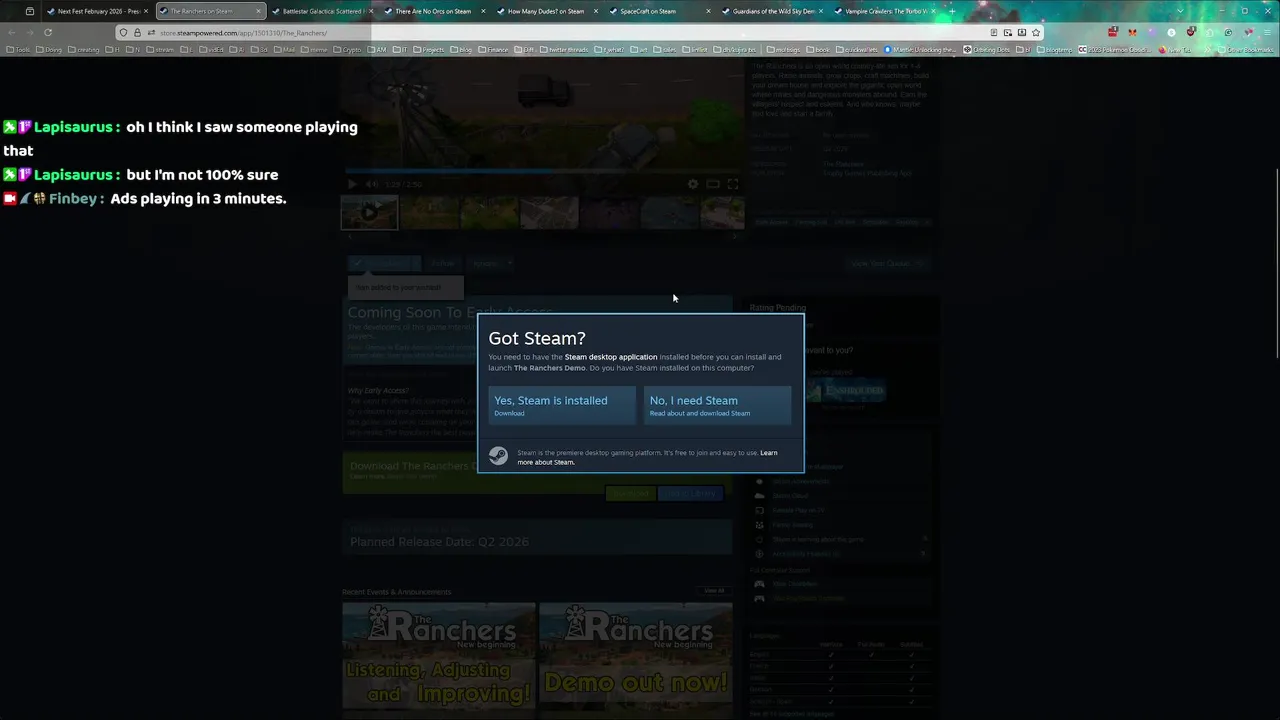Switch to "Vampire Crawlers" tab
This screenshot has height=720, width=1280.
pyautogui.click(x=886, y=11)
